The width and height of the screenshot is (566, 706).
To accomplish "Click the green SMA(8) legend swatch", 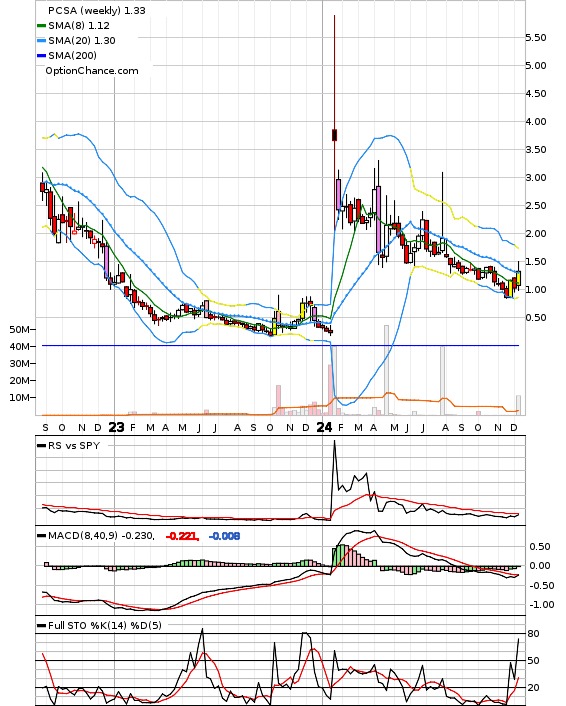I will (41, 26).
